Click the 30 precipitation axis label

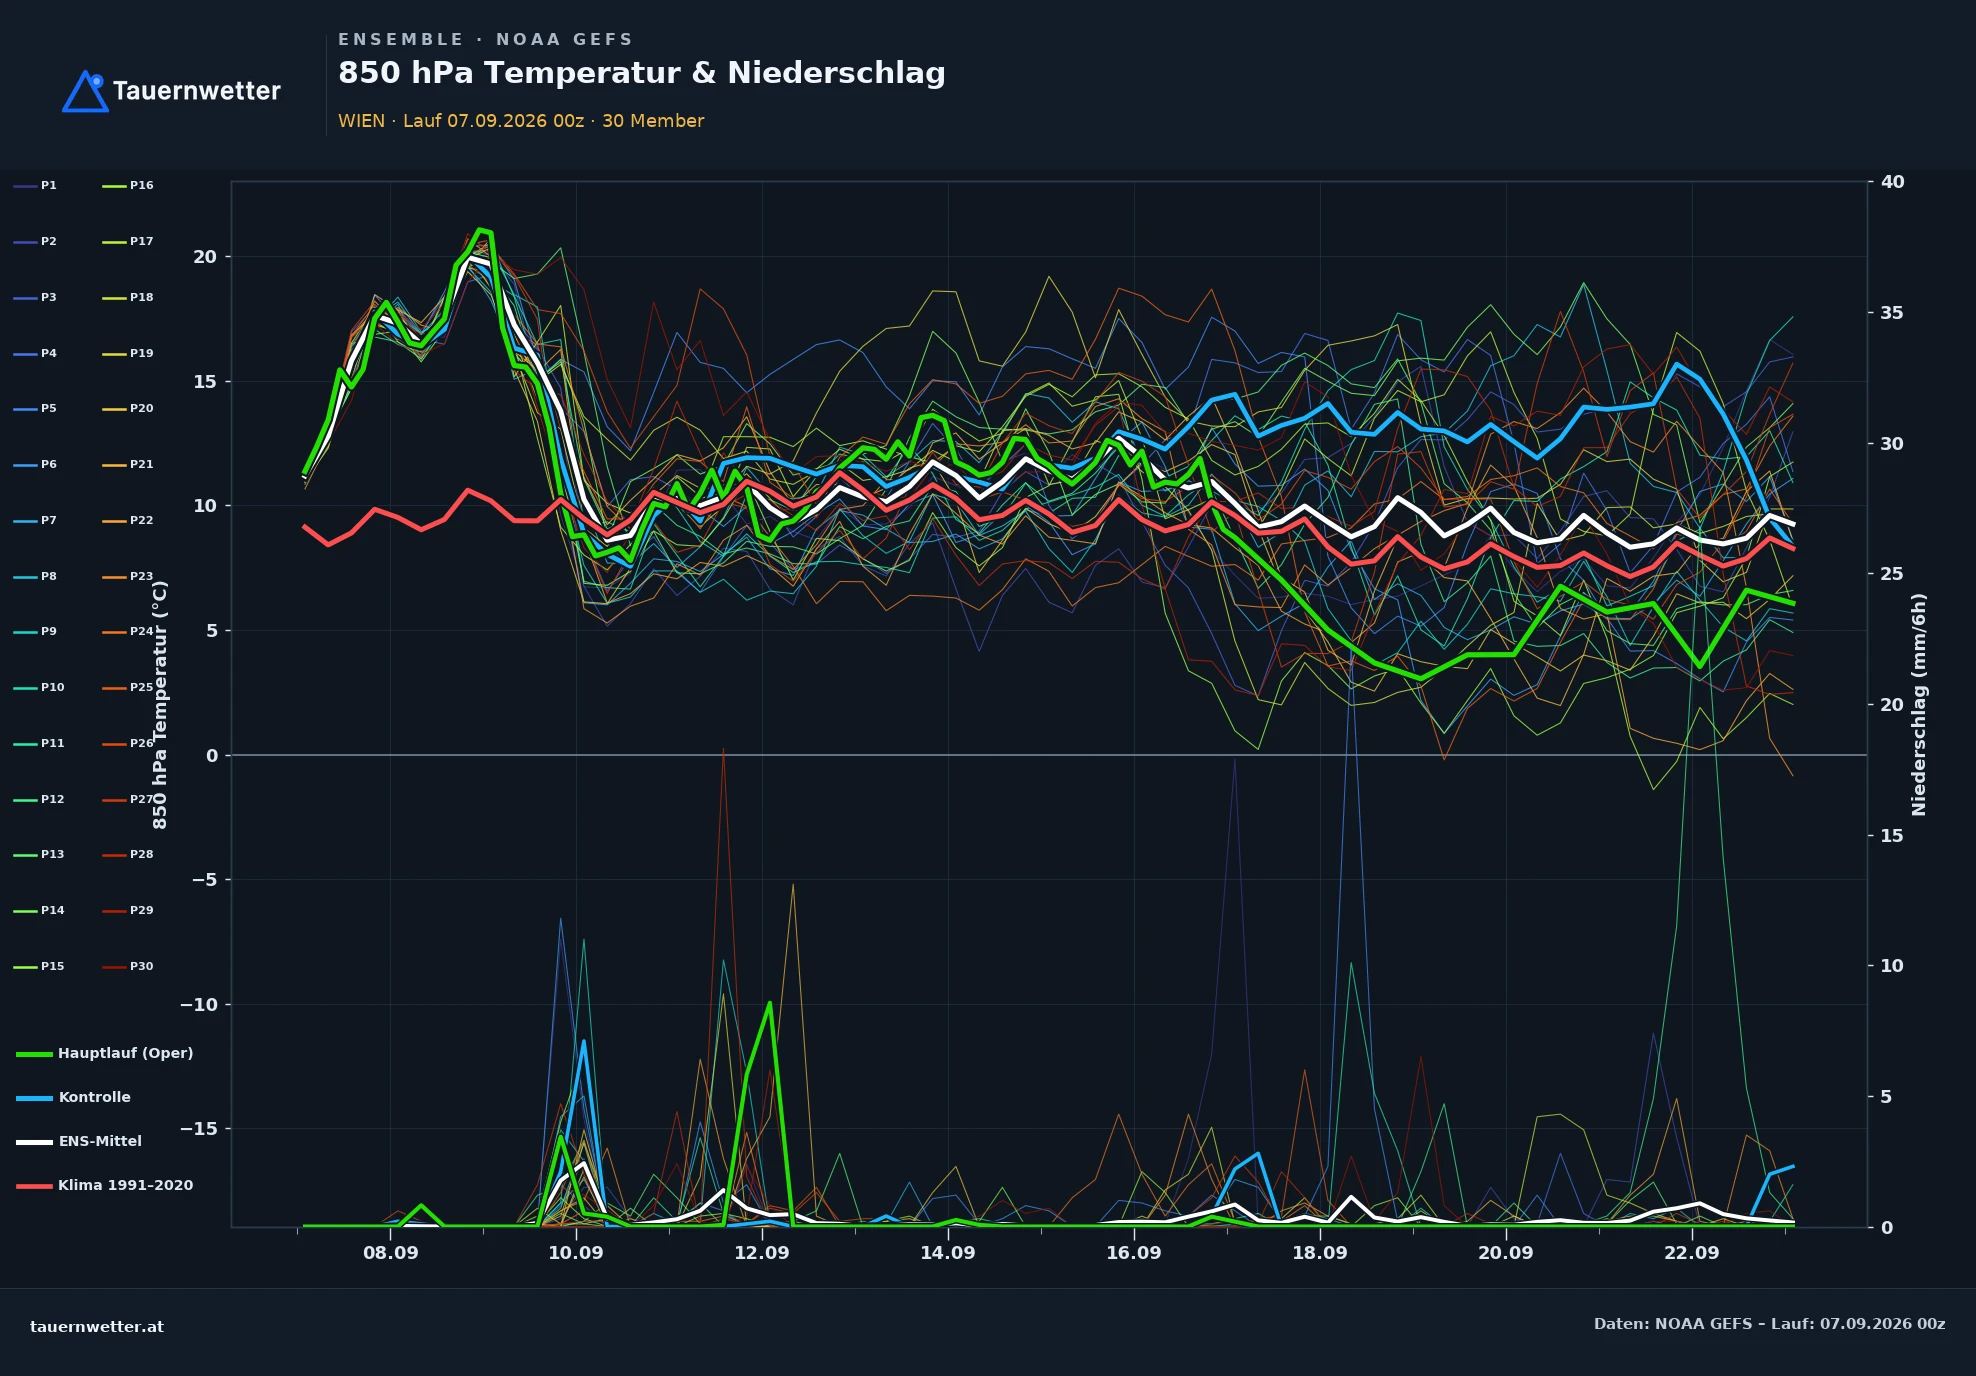tap(1893, 445)
